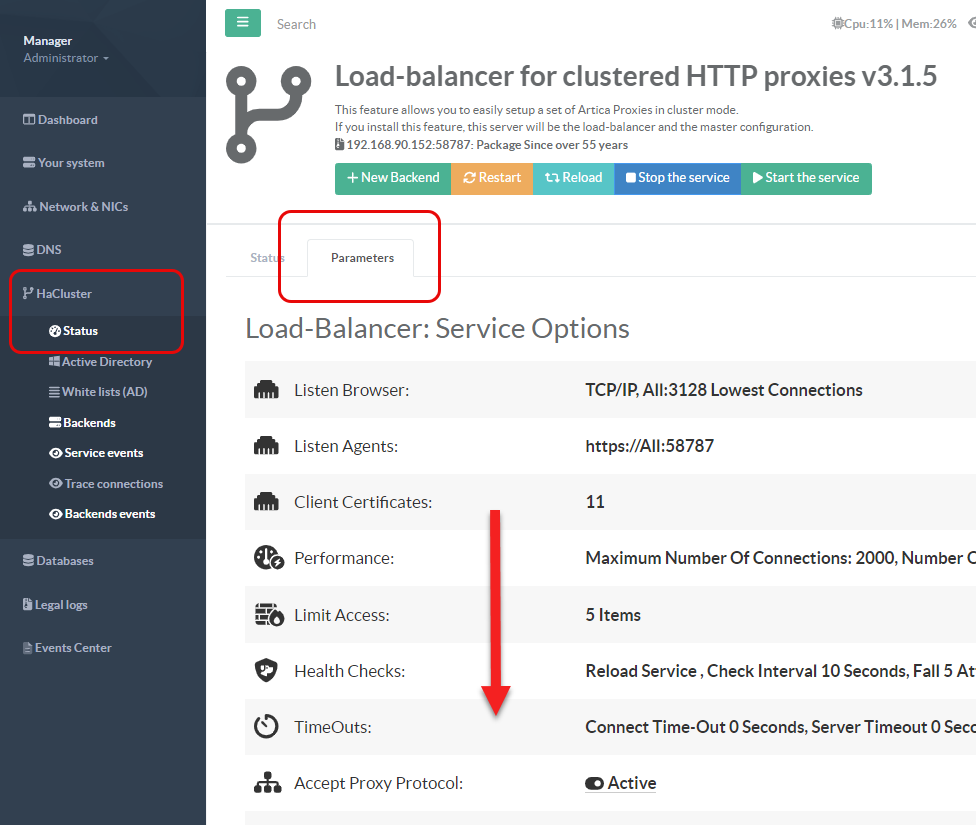
Task: Click the CPU chip icon in header
Action: [x=837, y=24]
